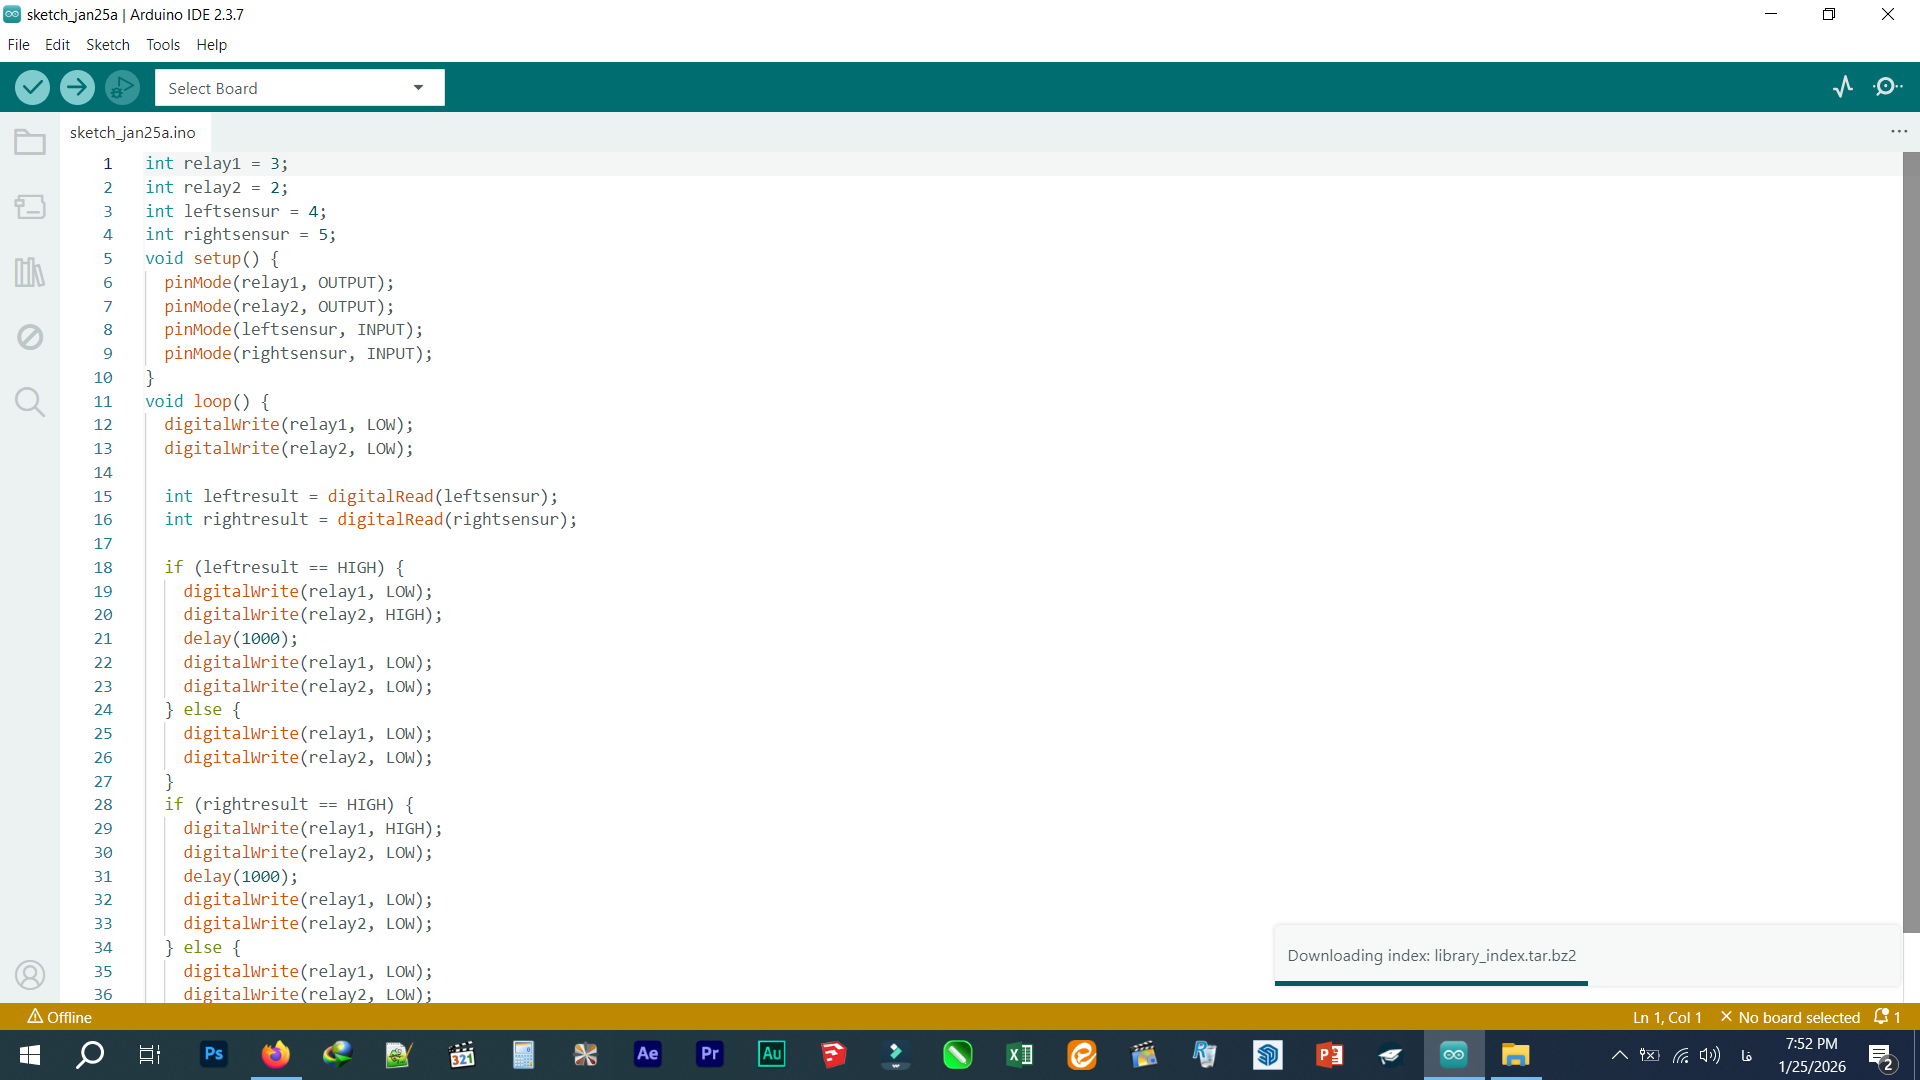Open the Search magnifier in sidebar
Viewport: 1920px width, 1080px height.
(x=30, y=402)
